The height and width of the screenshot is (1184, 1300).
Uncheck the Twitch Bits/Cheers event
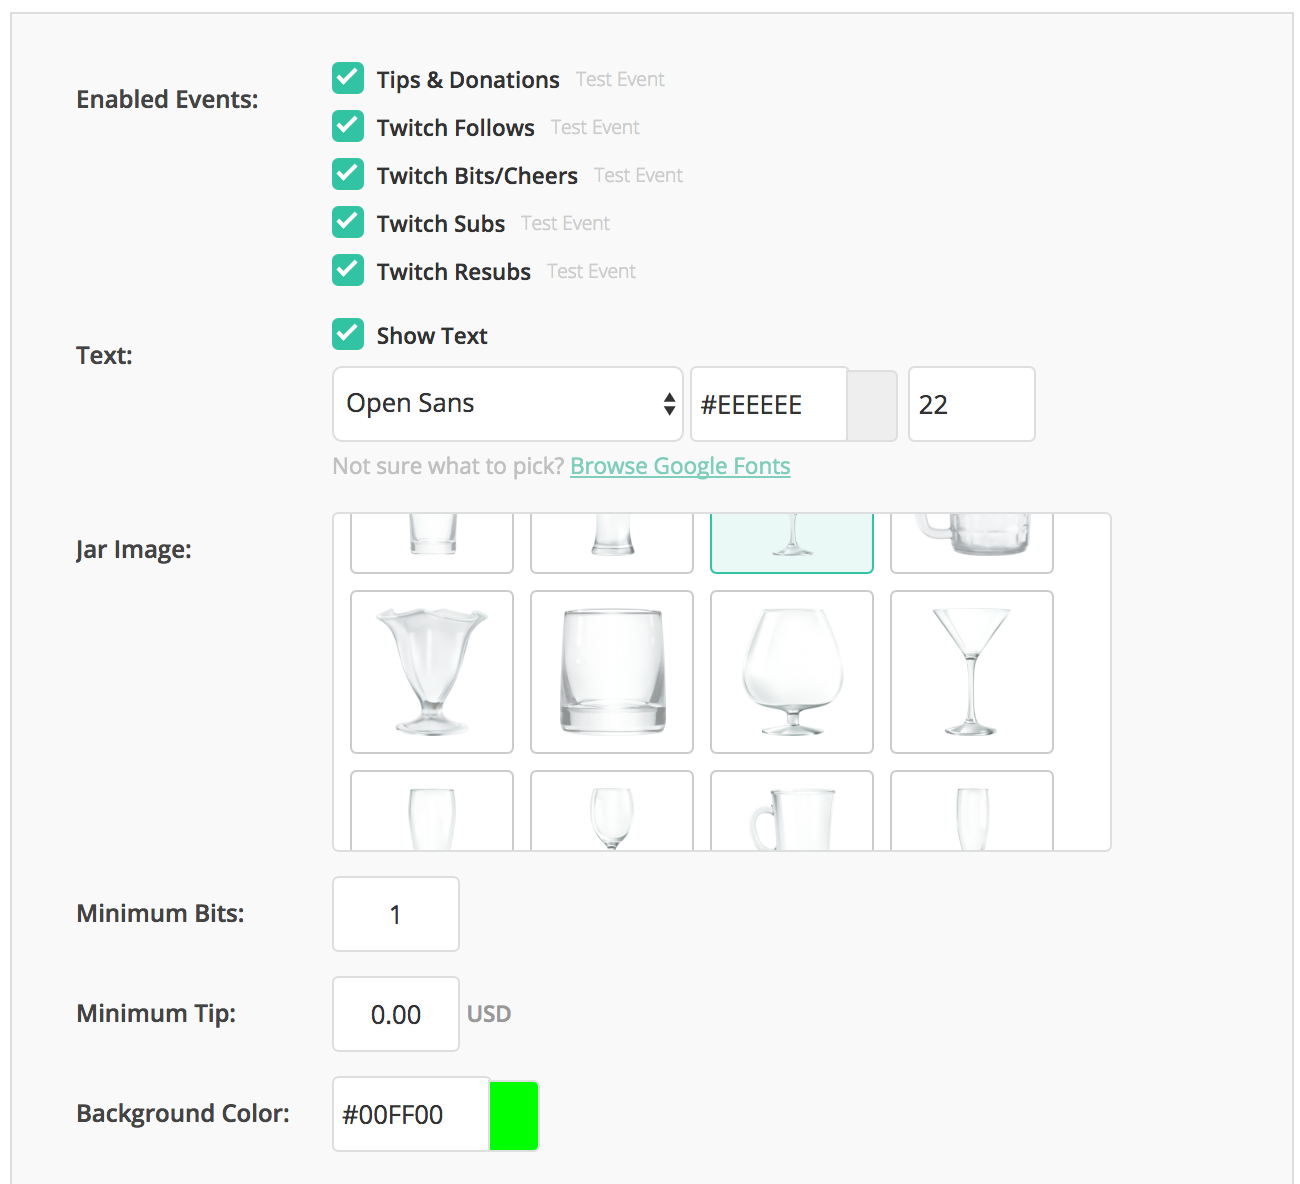(348, 174)
